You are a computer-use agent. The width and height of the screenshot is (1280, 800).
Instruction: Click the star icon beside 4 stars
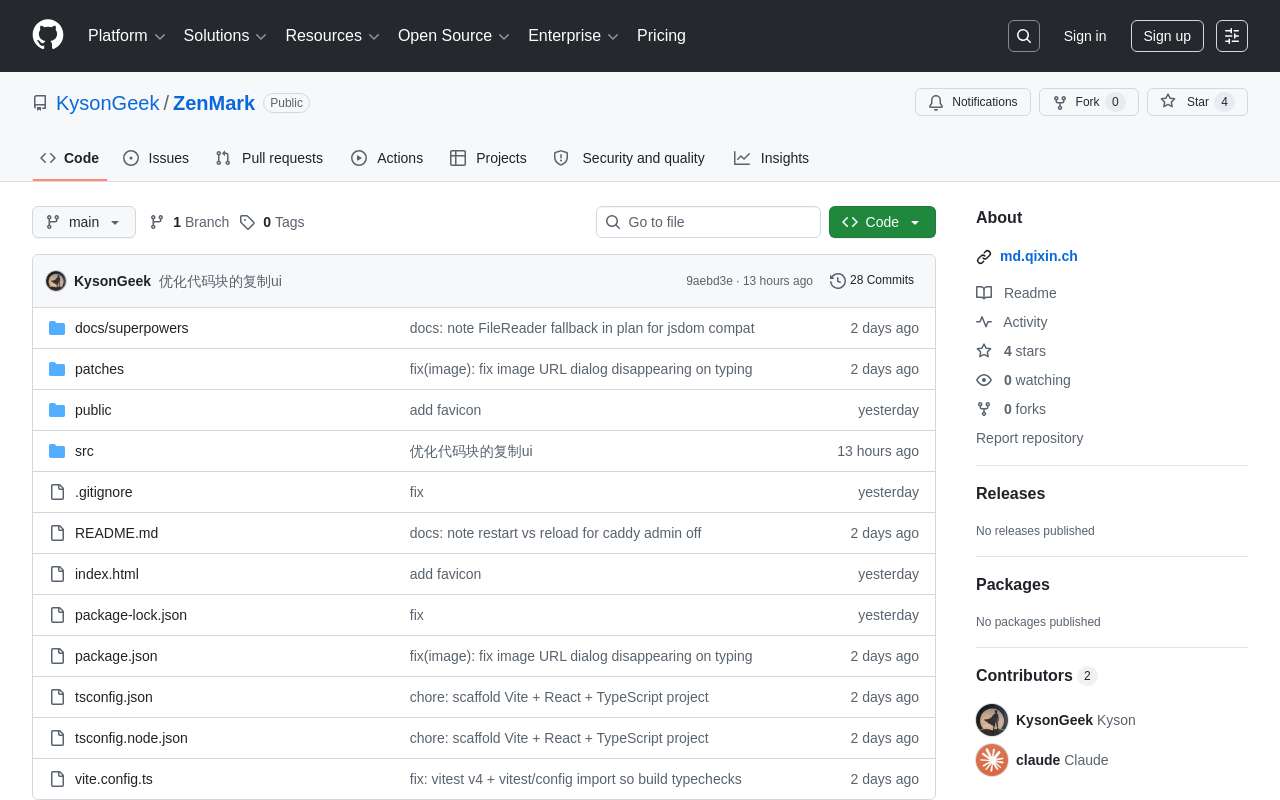point(984,351)
